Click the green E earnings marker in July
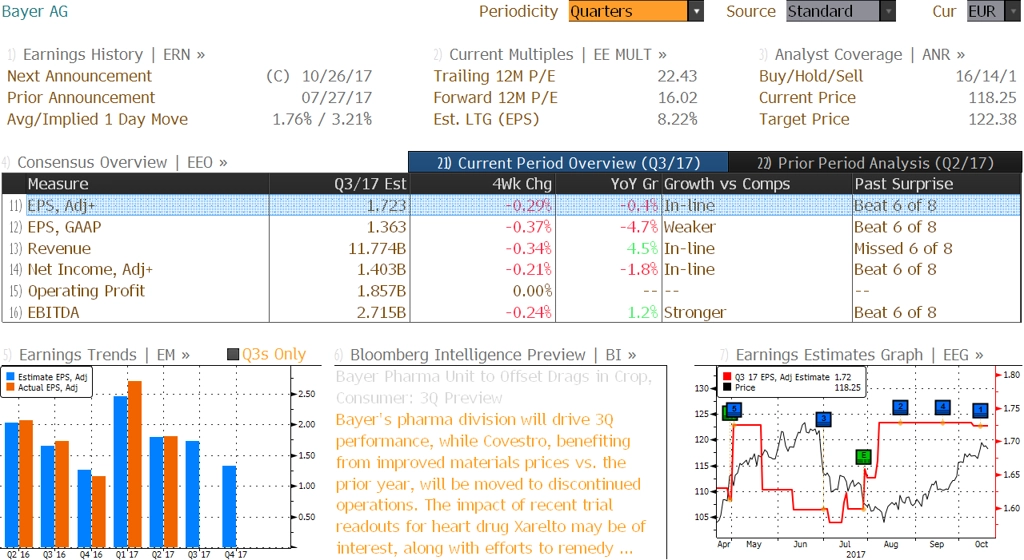 click(864, 456)
